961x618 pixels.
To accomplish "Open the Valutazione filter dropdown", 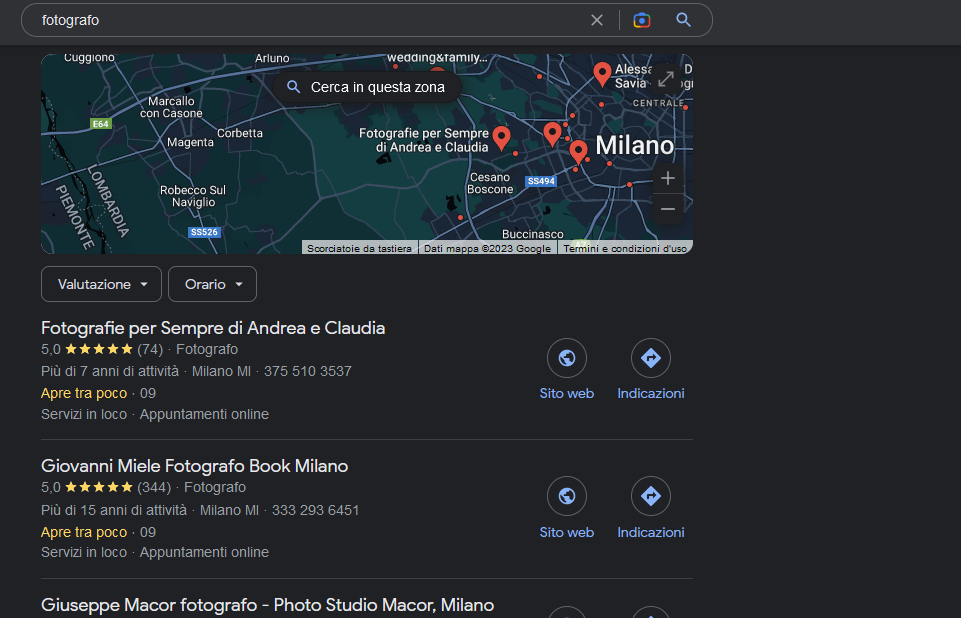I will pos(101,284).
